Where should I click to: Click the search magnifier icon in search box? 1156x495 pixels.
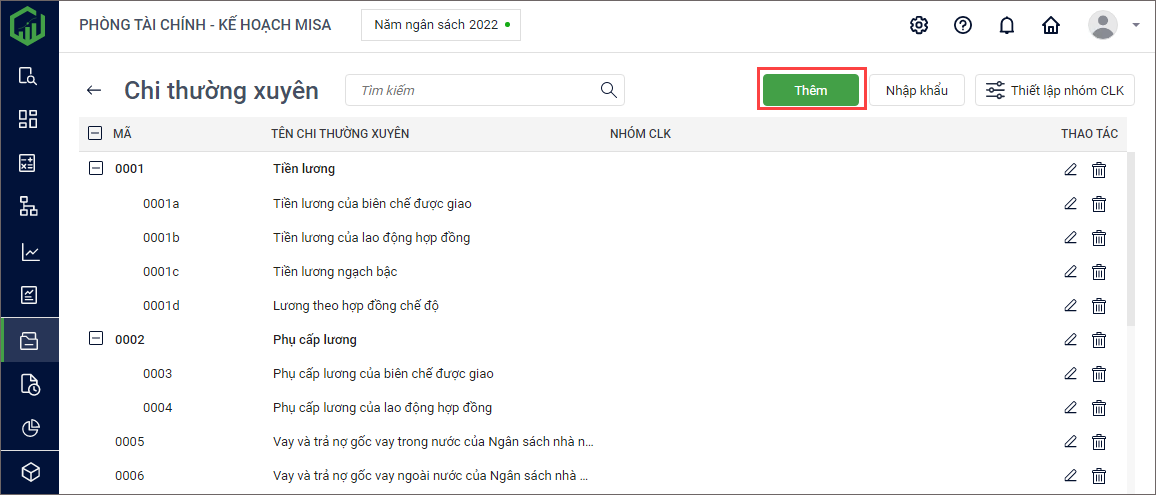coord(608,90)
